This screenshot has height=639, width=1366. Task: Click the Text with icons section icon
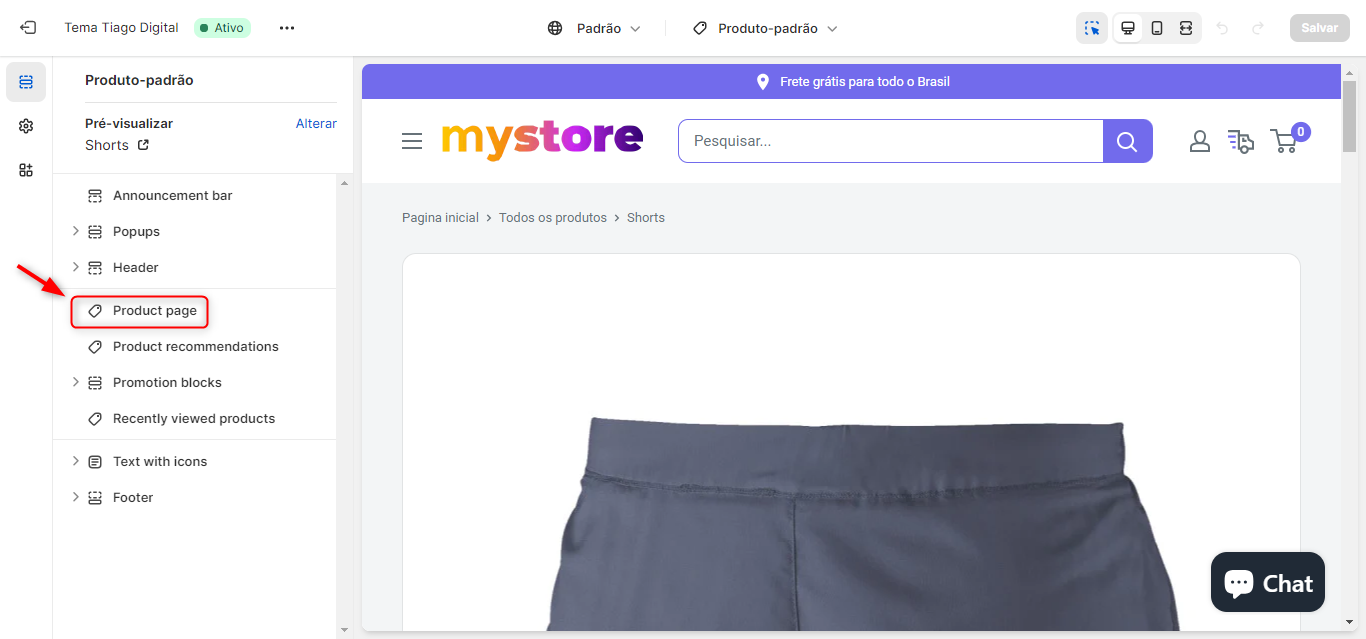click(x=95, y=462)
